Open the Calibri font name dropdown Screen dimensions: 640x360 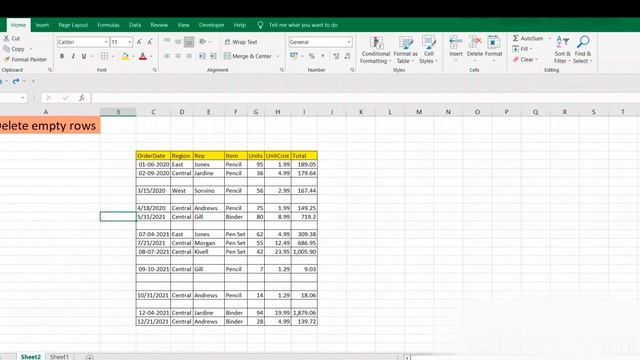click(x=106, y=42)
